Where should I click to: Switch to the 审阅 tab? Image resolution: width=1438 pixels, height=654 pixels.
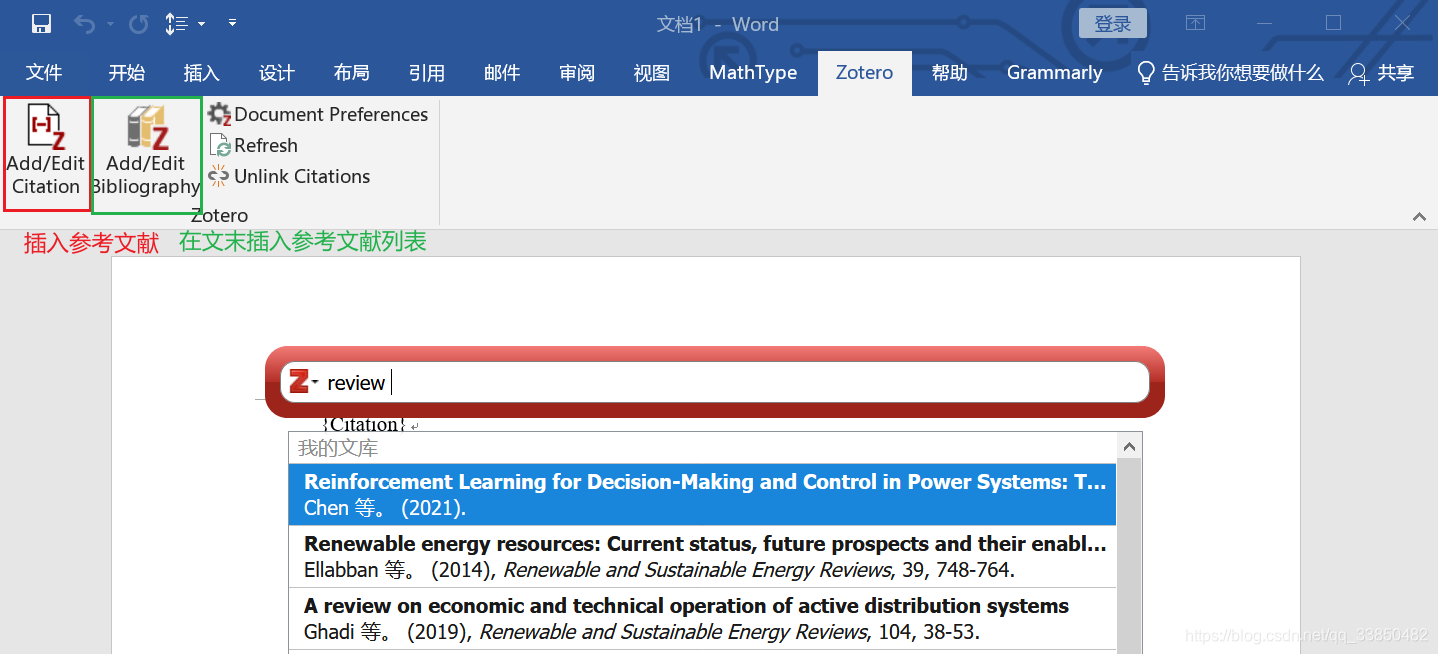[x=577, y=72]
